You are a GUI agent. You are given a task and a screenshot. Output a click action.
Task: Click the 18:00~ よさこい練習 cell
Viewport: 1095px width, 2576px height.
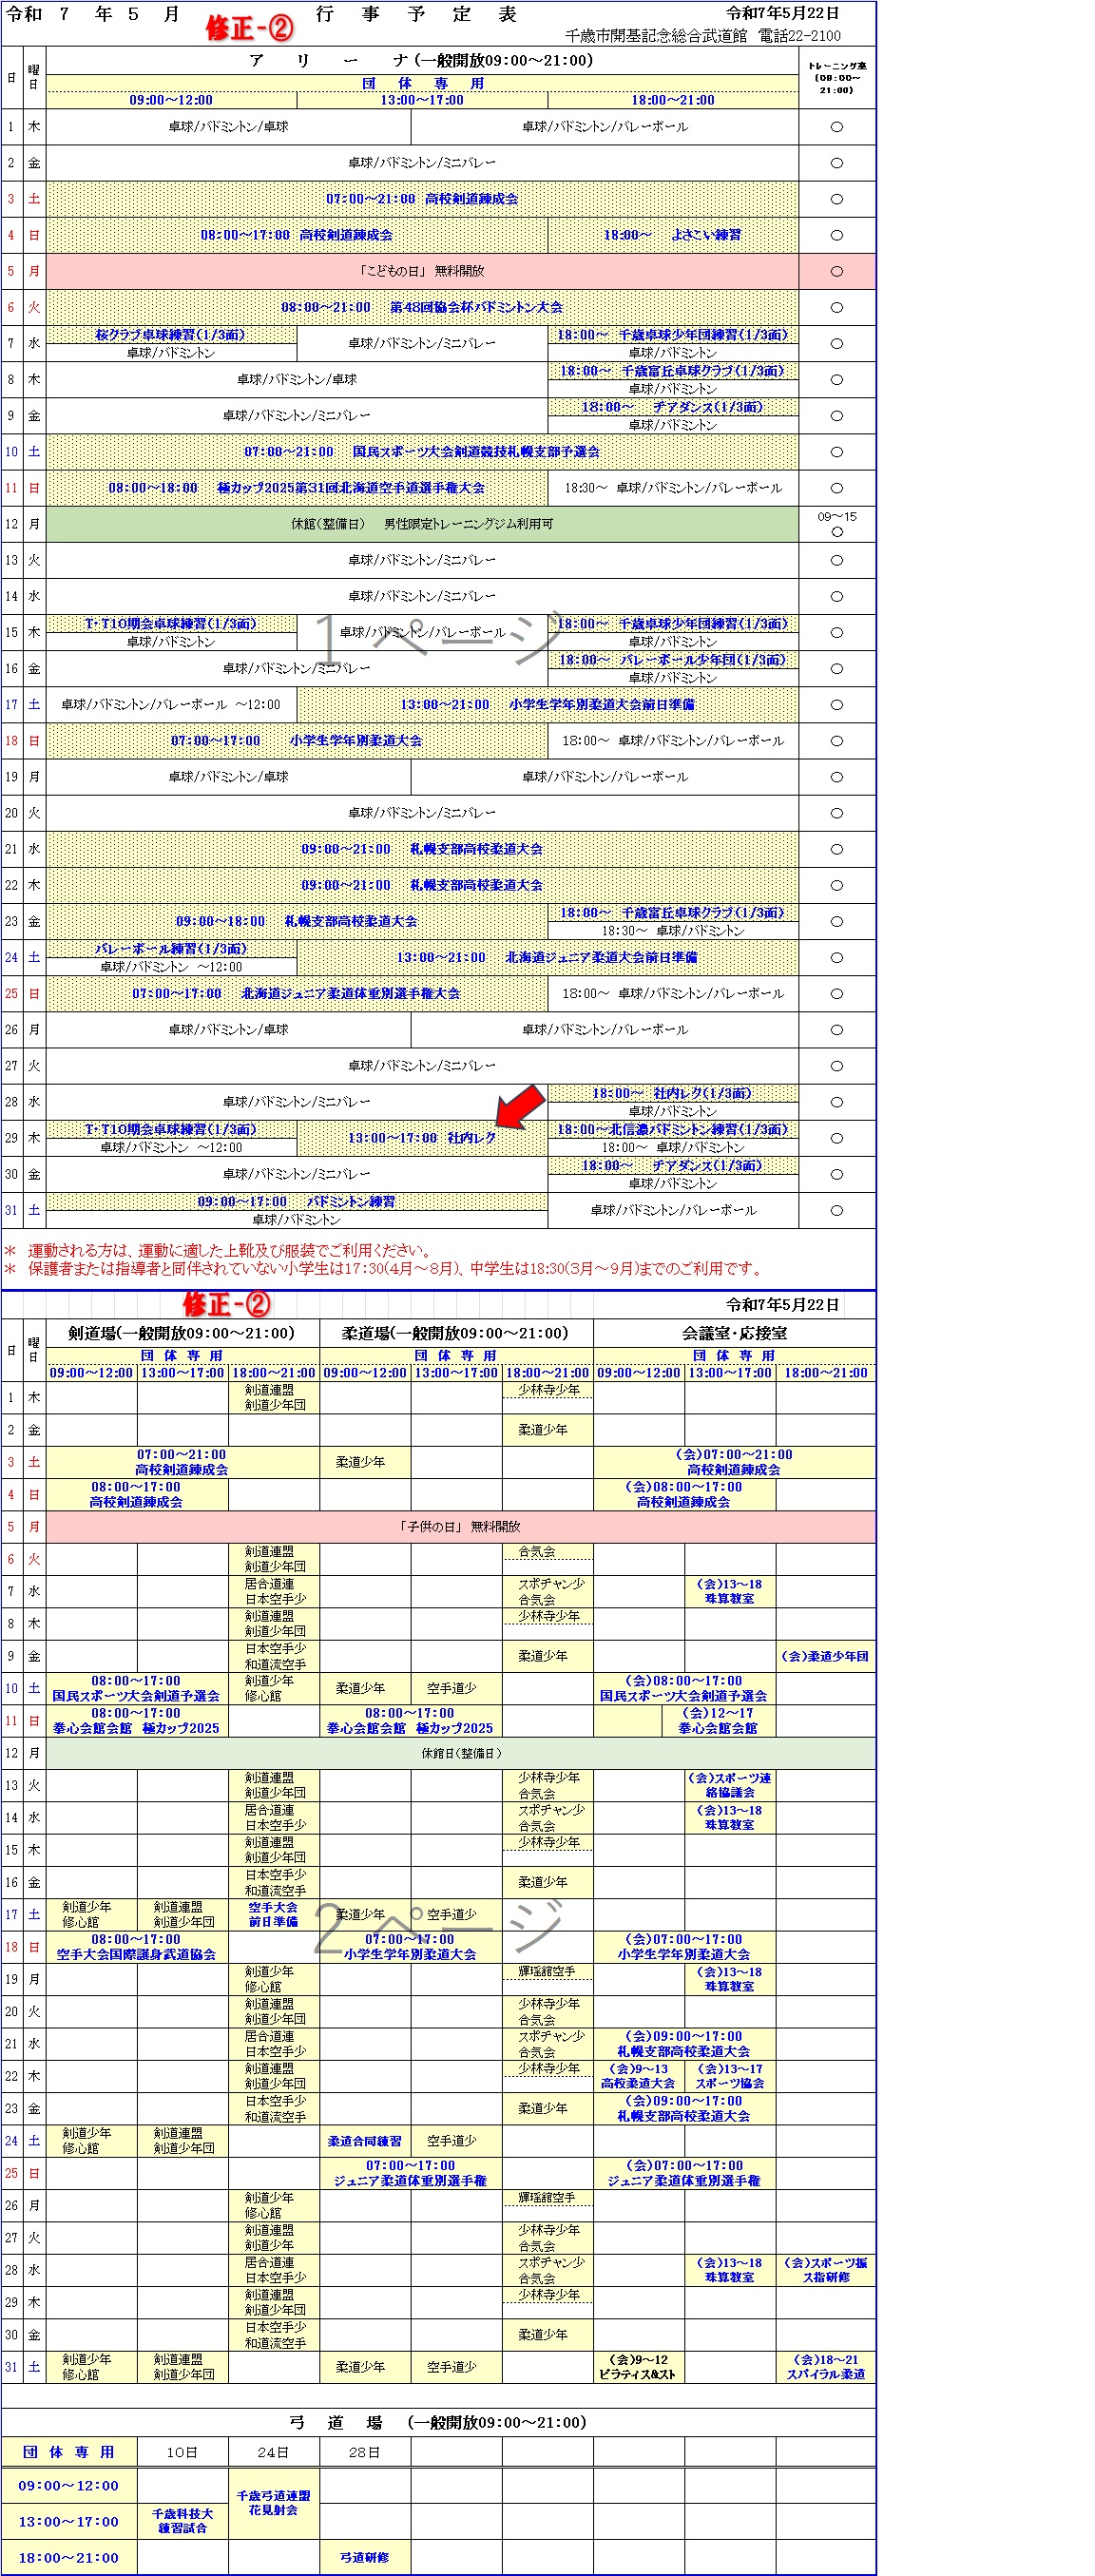pos(673,235)
